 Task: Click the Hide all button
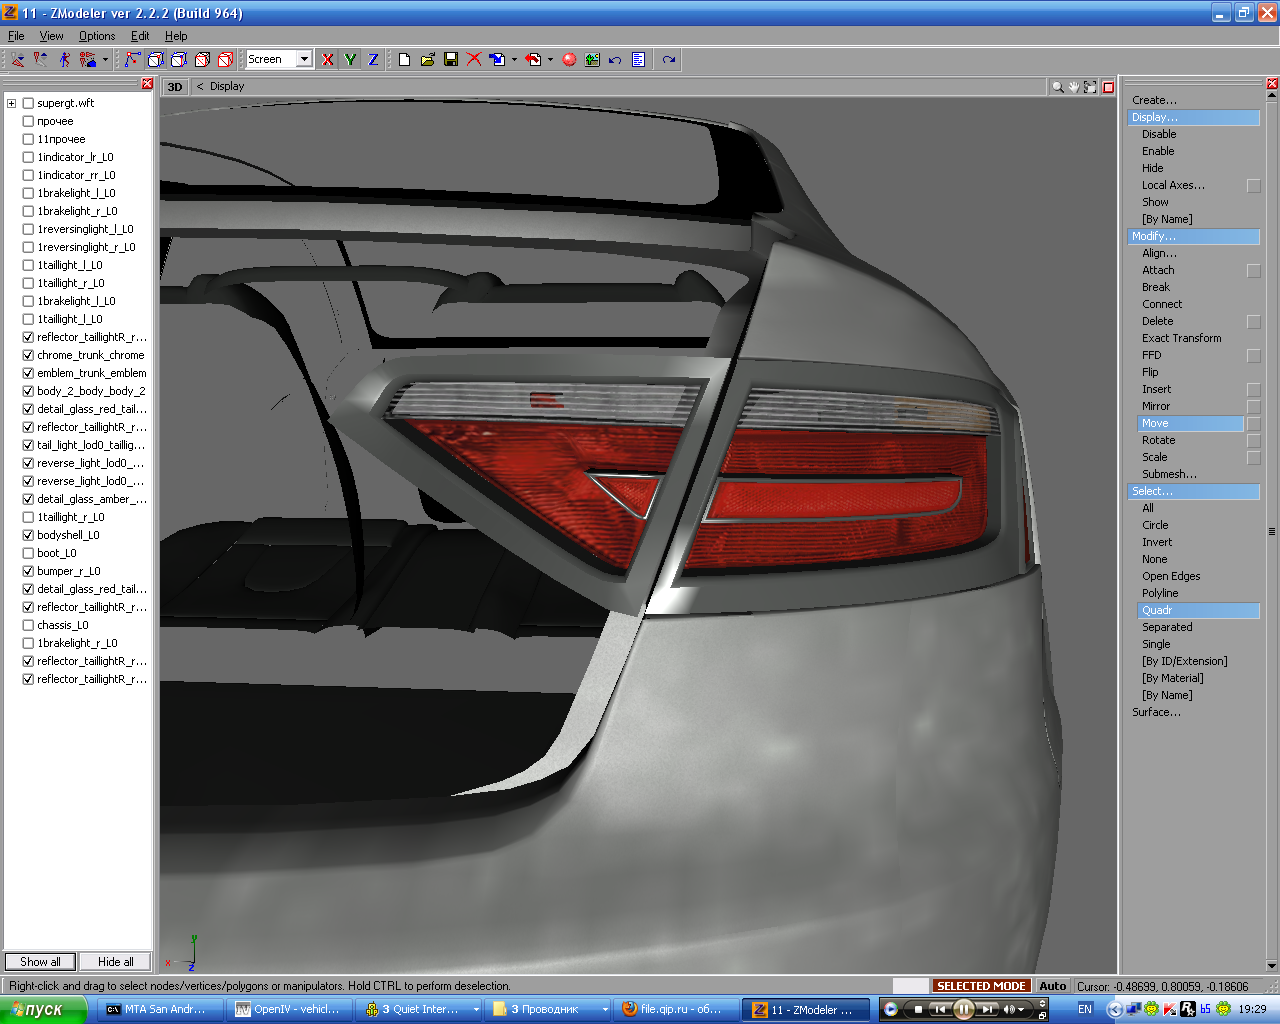tap(116, 962)
